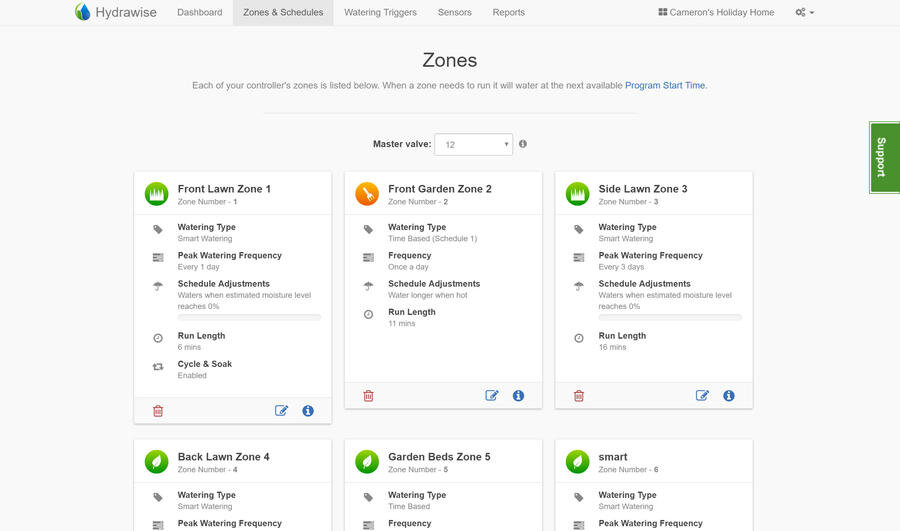The height and width of the screenshot is (531, 900).
Task: Click the smart zone 6 leaf icon
Action: pos(577,462)
